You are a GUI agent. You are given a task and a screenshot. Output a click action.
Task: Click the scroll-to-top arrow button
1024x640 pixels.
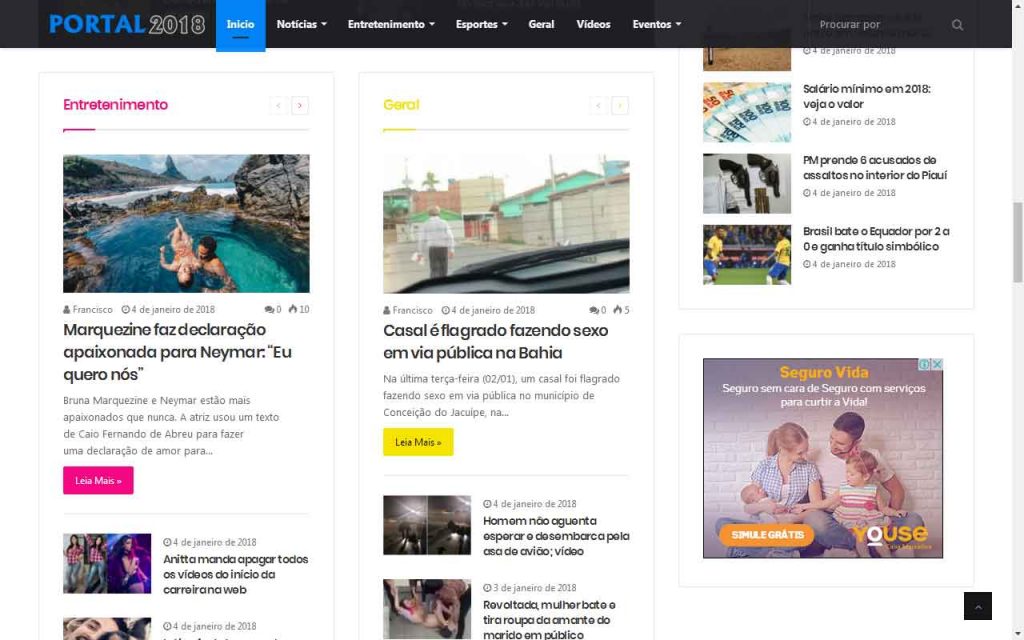tap(978, 606)
